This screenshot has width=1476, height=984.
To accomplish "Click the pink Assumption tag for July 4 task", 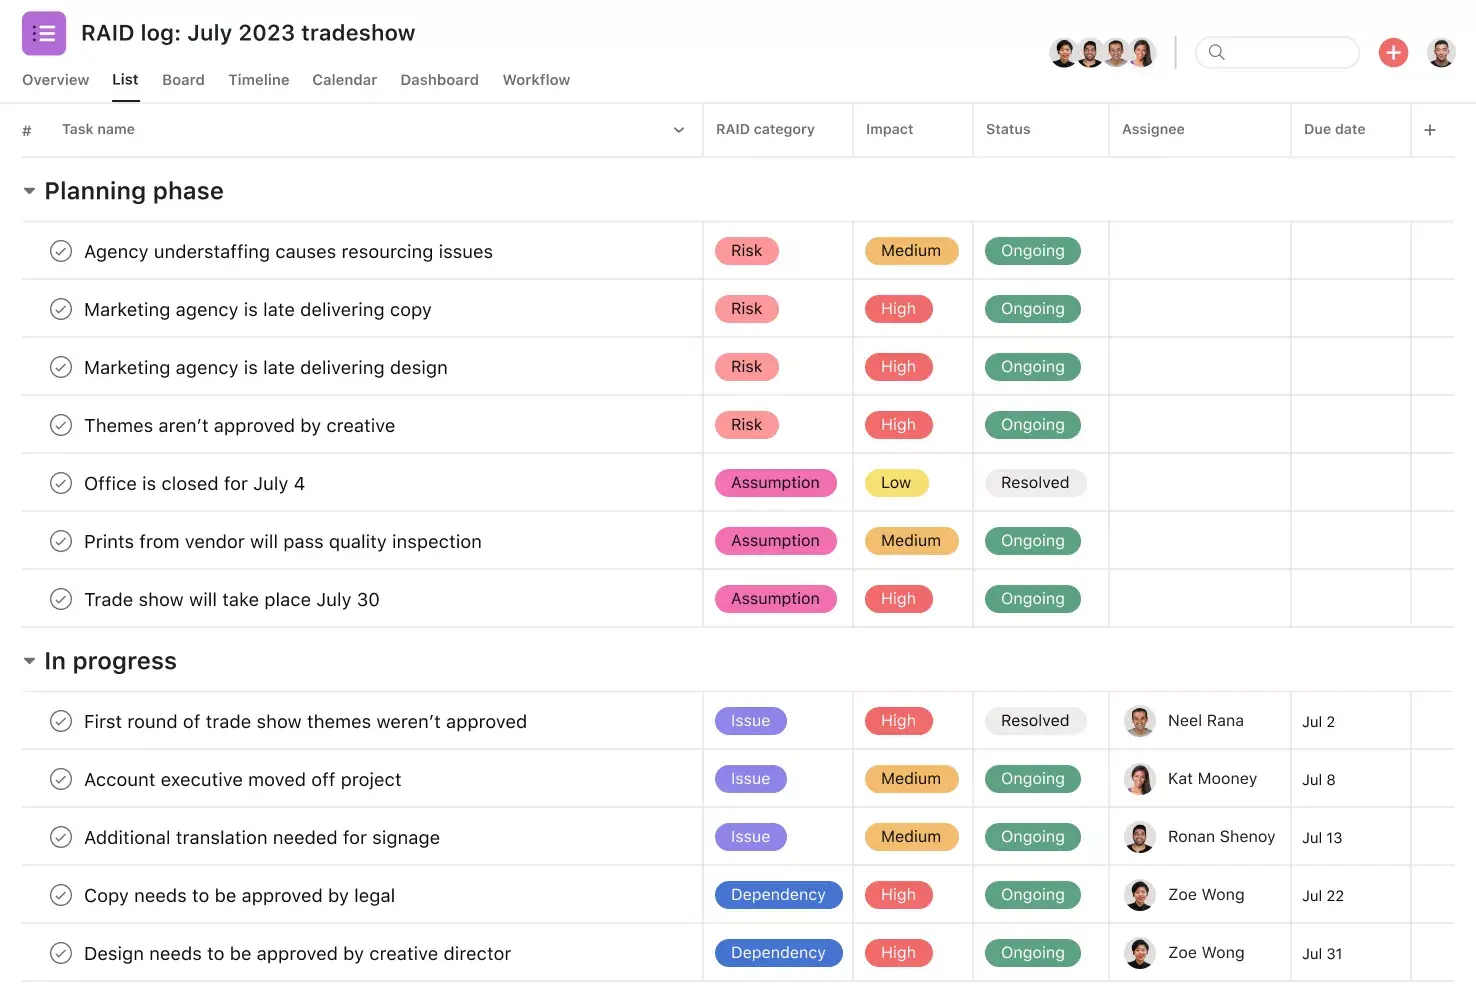I will [775, 483].
